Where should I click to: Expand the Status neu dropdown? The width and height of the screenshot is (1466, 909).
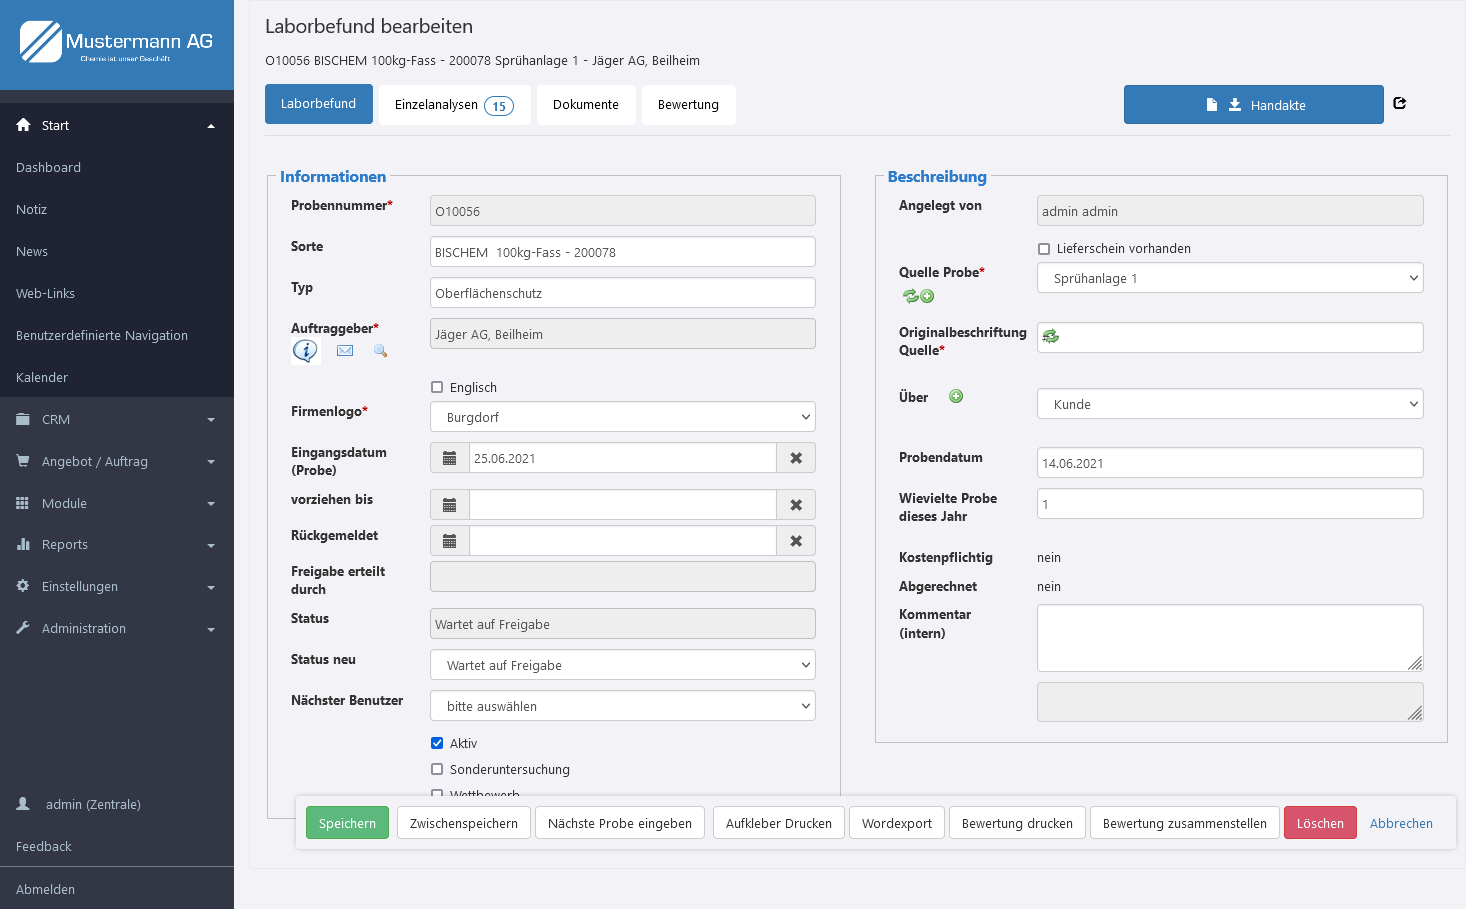[623, 665]
